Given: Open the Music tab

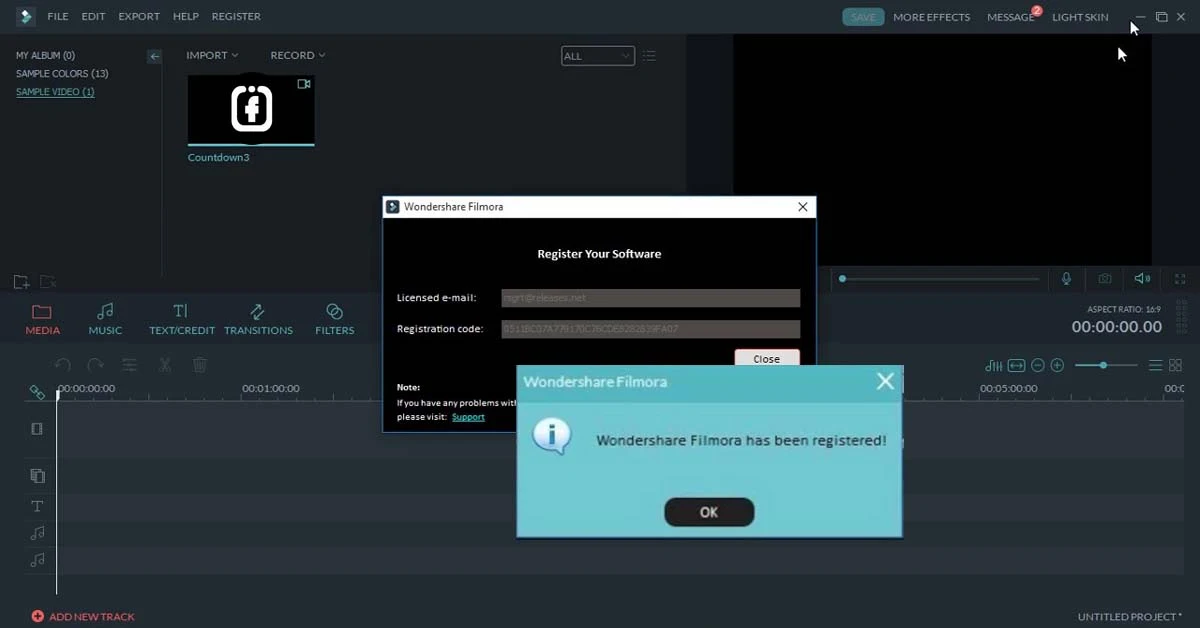Looking at the screenshot, I should pyautogui.click(x=105, y=319).
